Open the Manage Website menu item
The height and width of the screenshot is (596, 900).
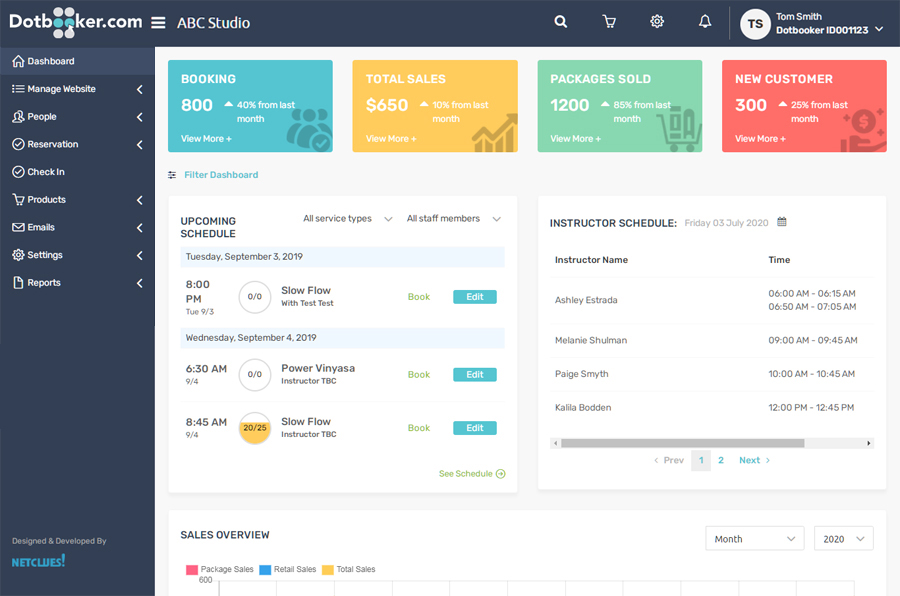click(58, 87)
